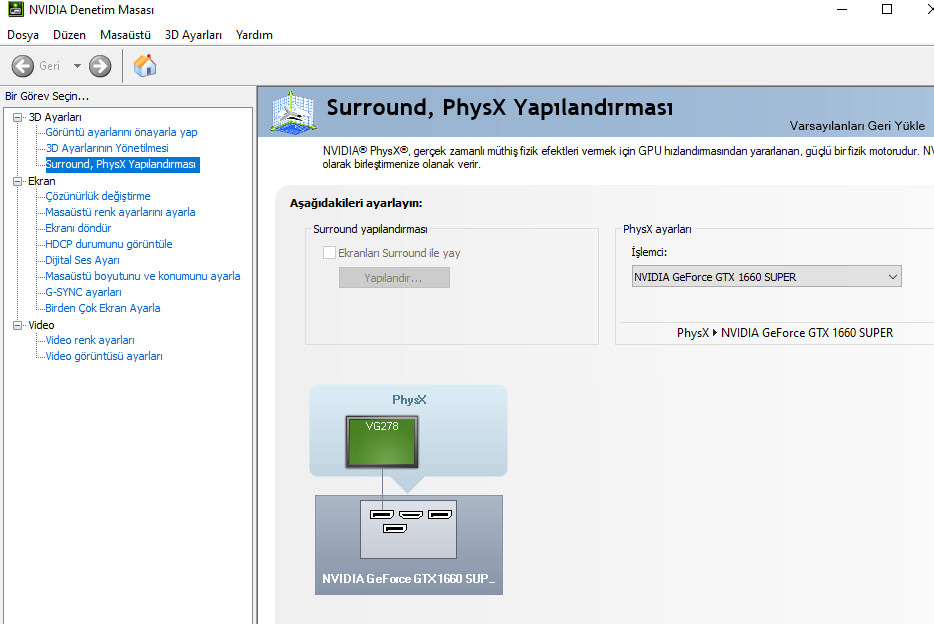This screenshot has width=934, height=624.
Task: Open the Home page via house icon
Action: 145,65
